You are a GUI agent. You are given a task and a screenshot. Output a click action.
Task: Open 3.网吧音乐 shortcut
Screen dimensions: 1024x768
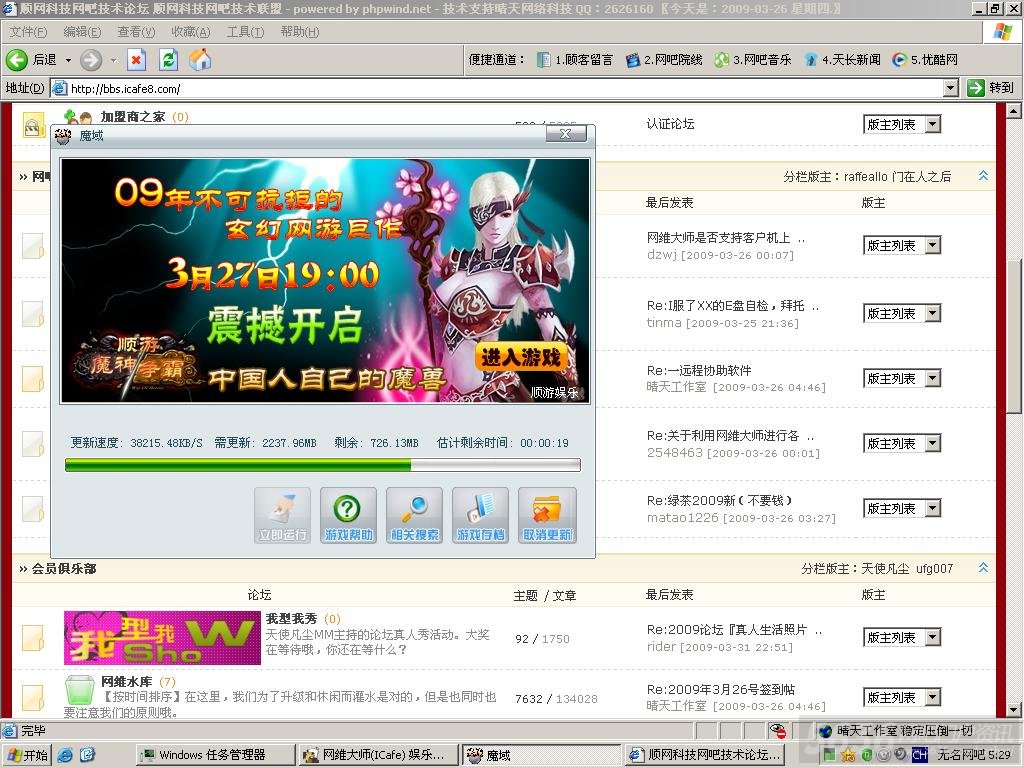(752, 60)
